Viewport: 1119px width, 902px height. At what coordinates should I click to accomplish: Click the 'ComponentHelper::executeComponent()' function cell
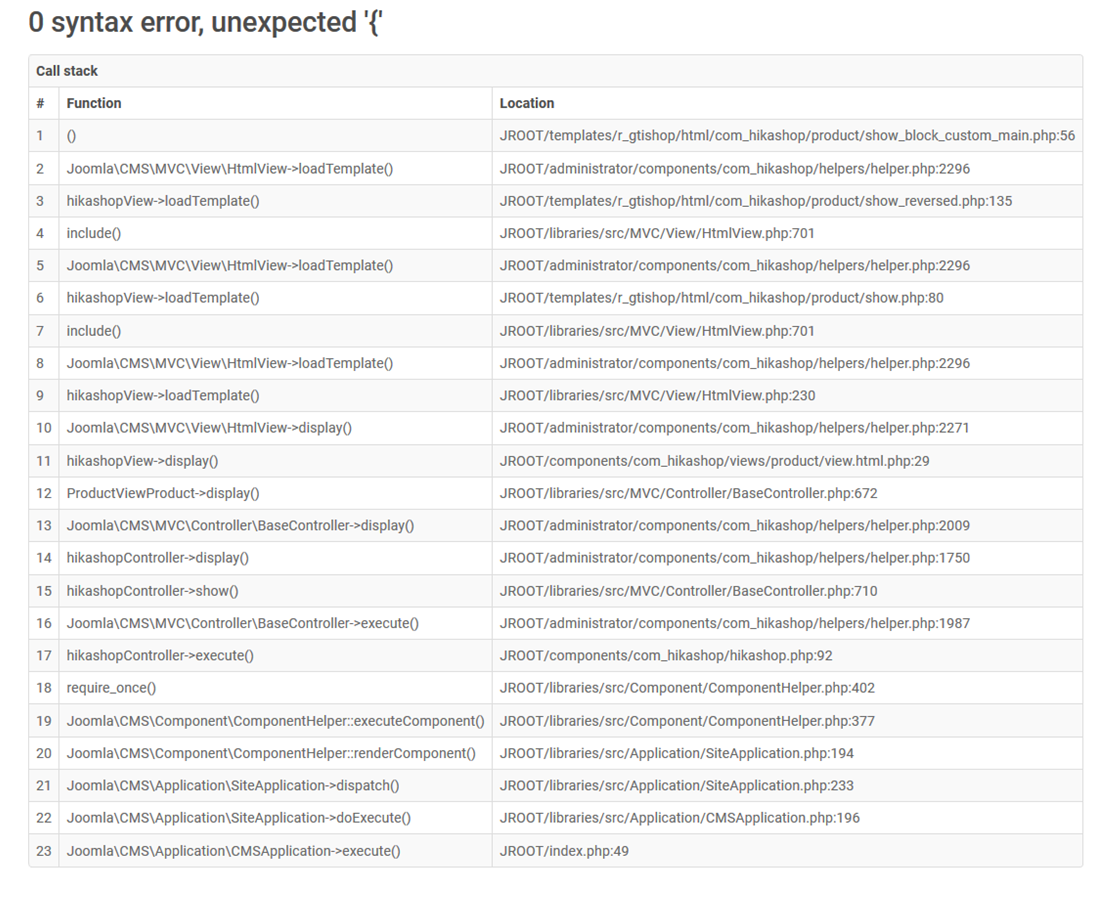[x=275, y=721]
